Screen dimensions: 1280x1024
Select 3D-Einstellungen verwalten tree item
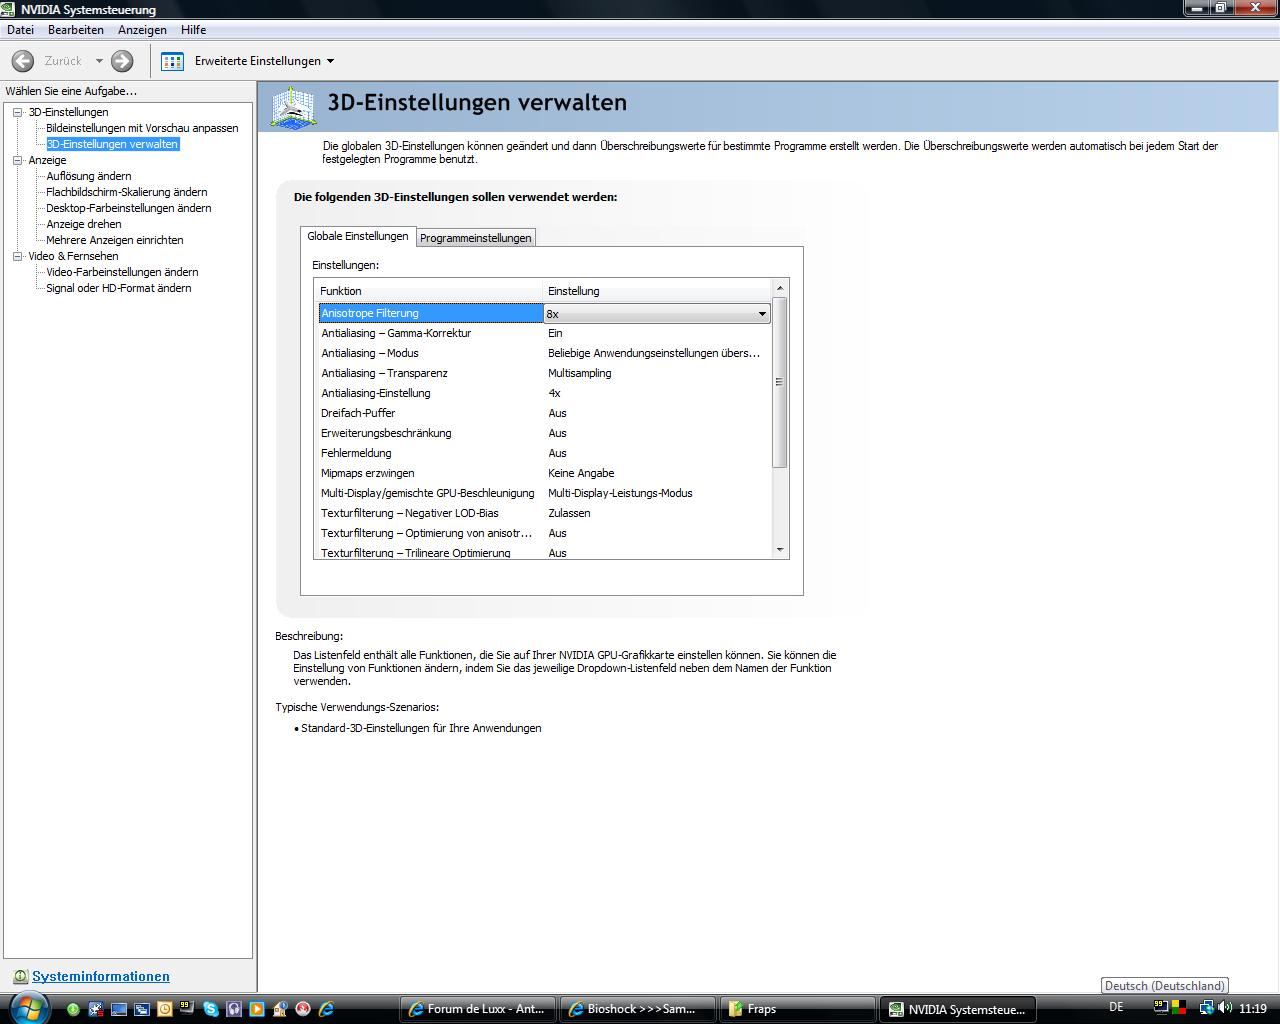(x=112, y=144)
